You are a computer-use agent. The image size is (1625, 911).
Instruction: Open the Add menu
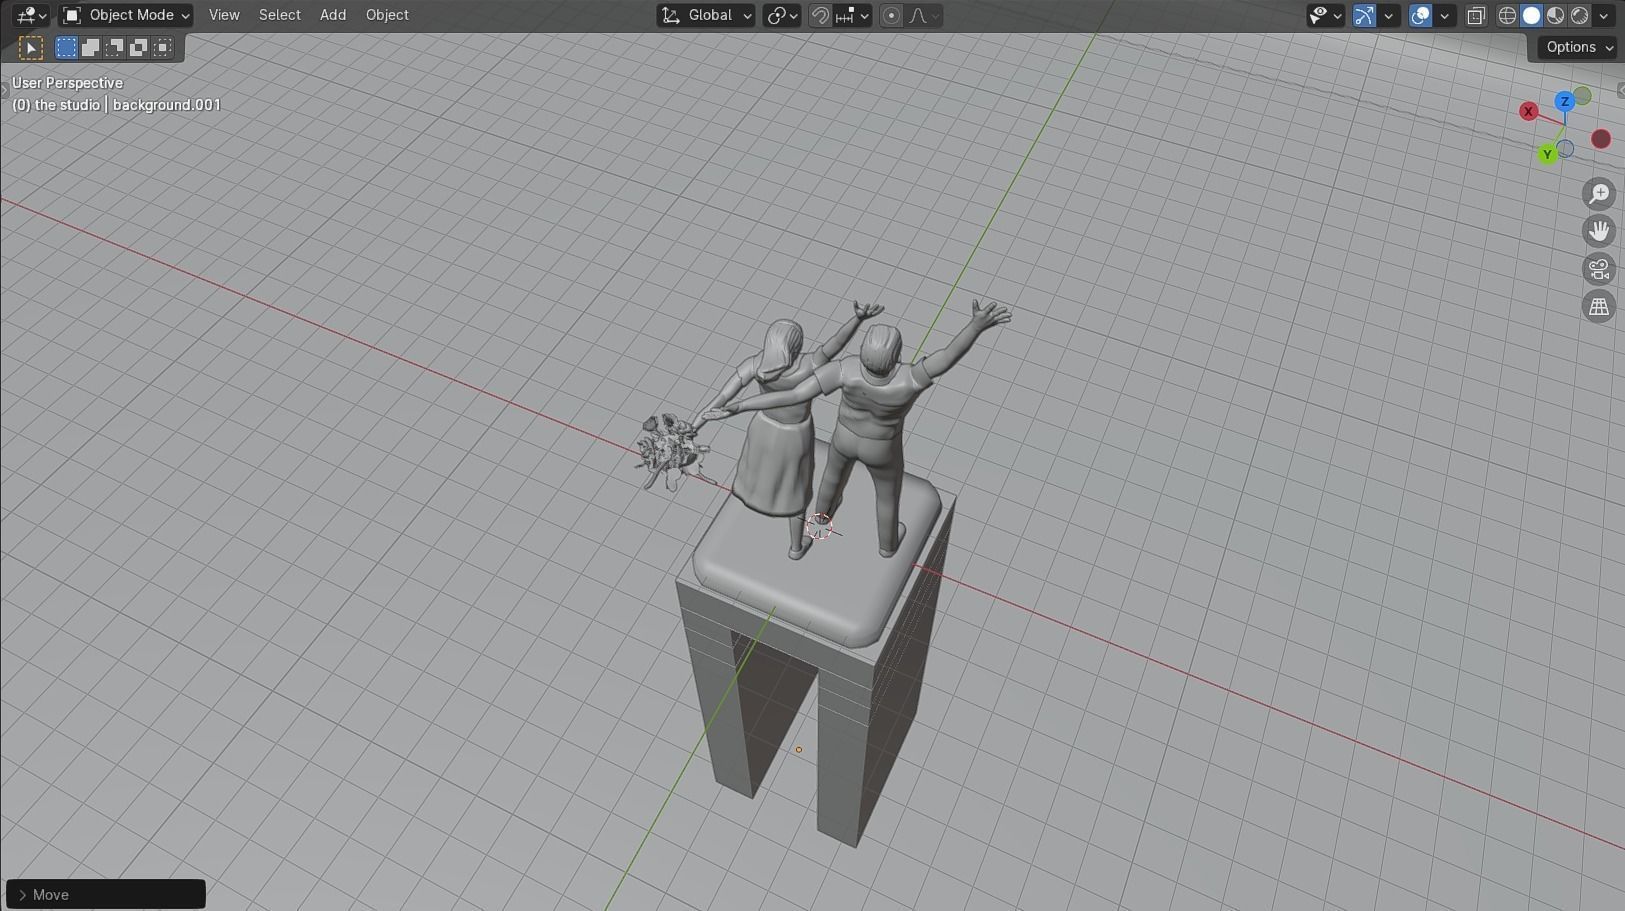(333, 15)
